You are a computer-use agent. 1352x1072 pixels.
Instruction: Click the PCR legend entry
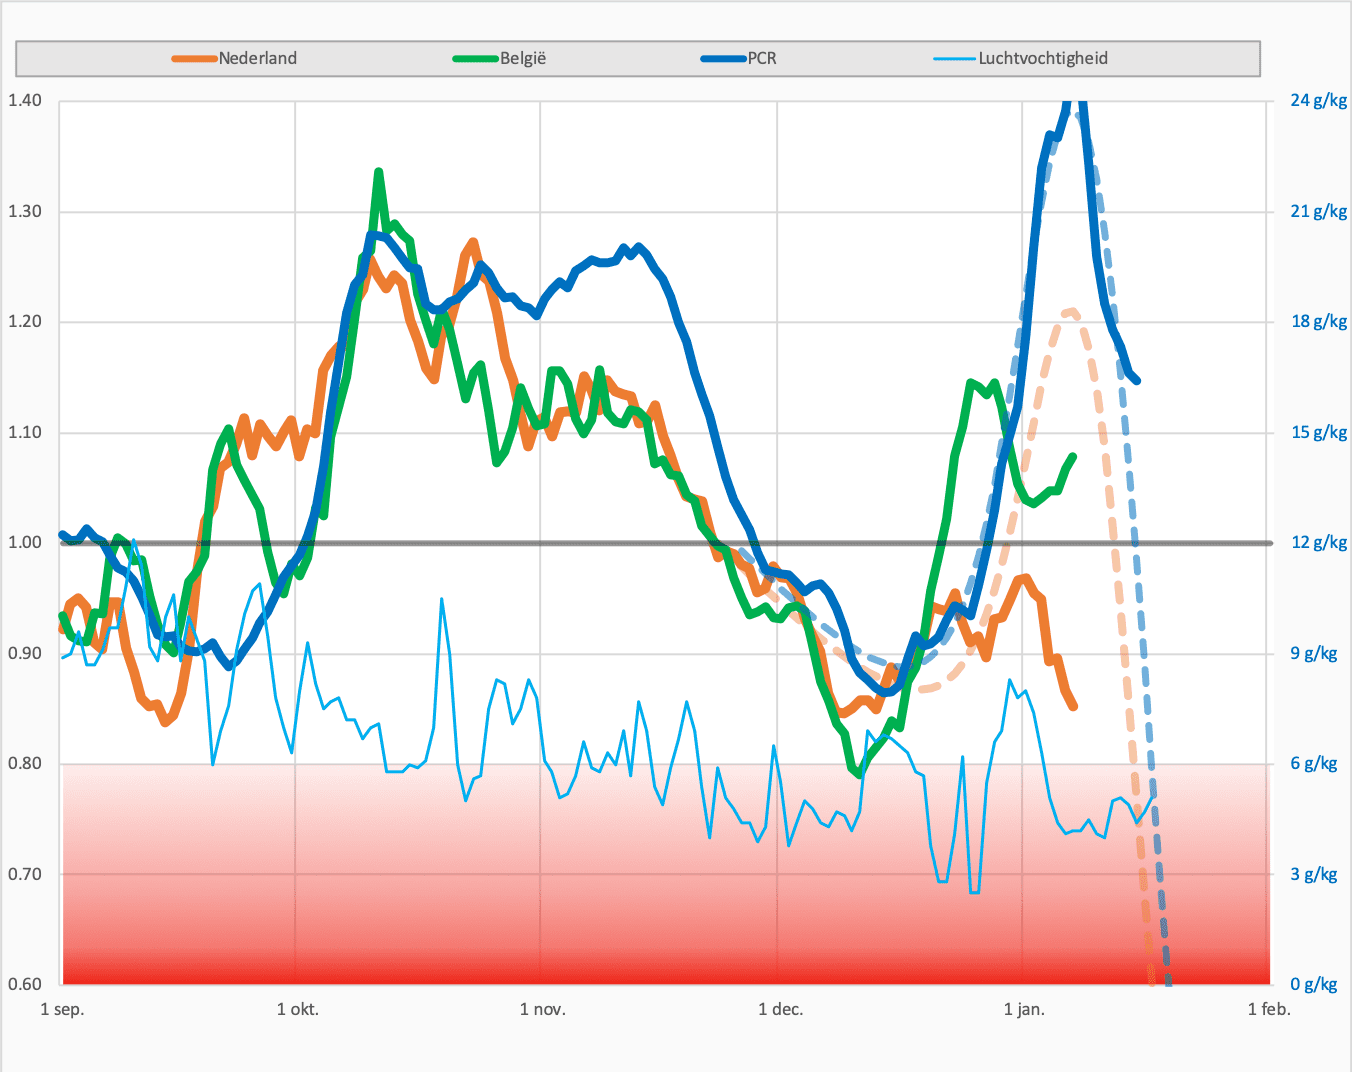pyautogui.click(x=762, y=58)
